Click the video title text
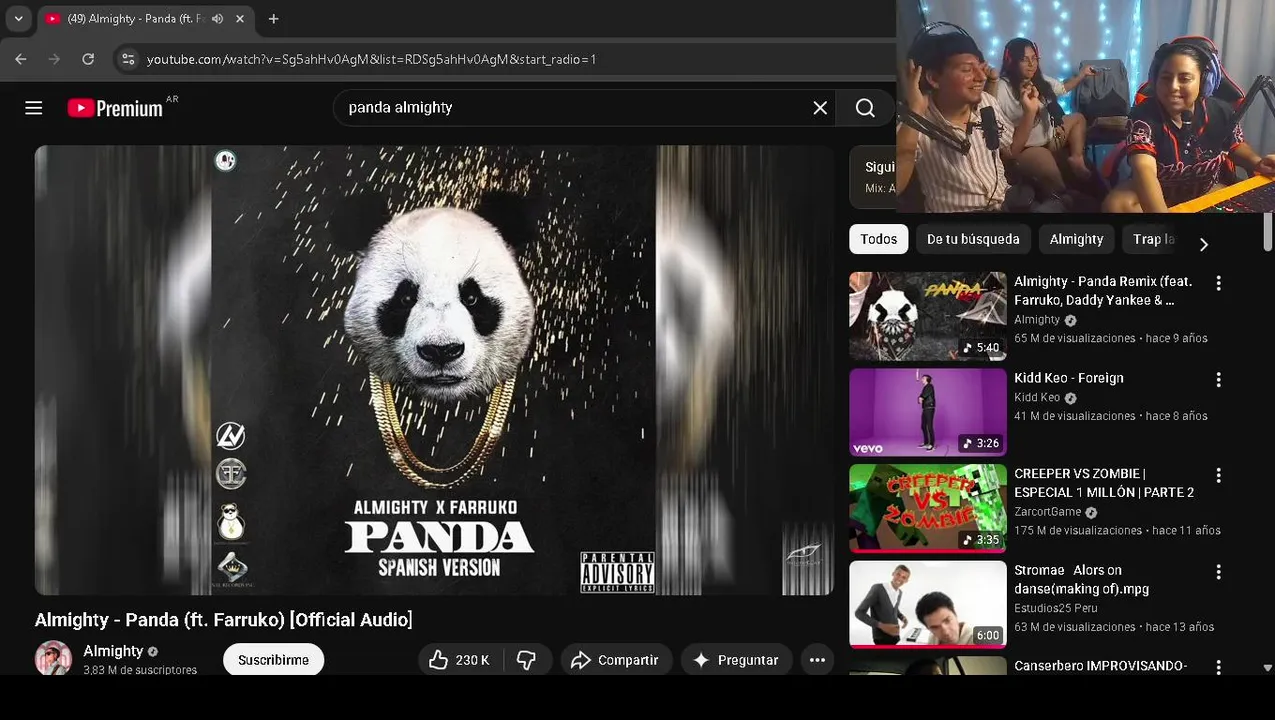 [223, 620]
